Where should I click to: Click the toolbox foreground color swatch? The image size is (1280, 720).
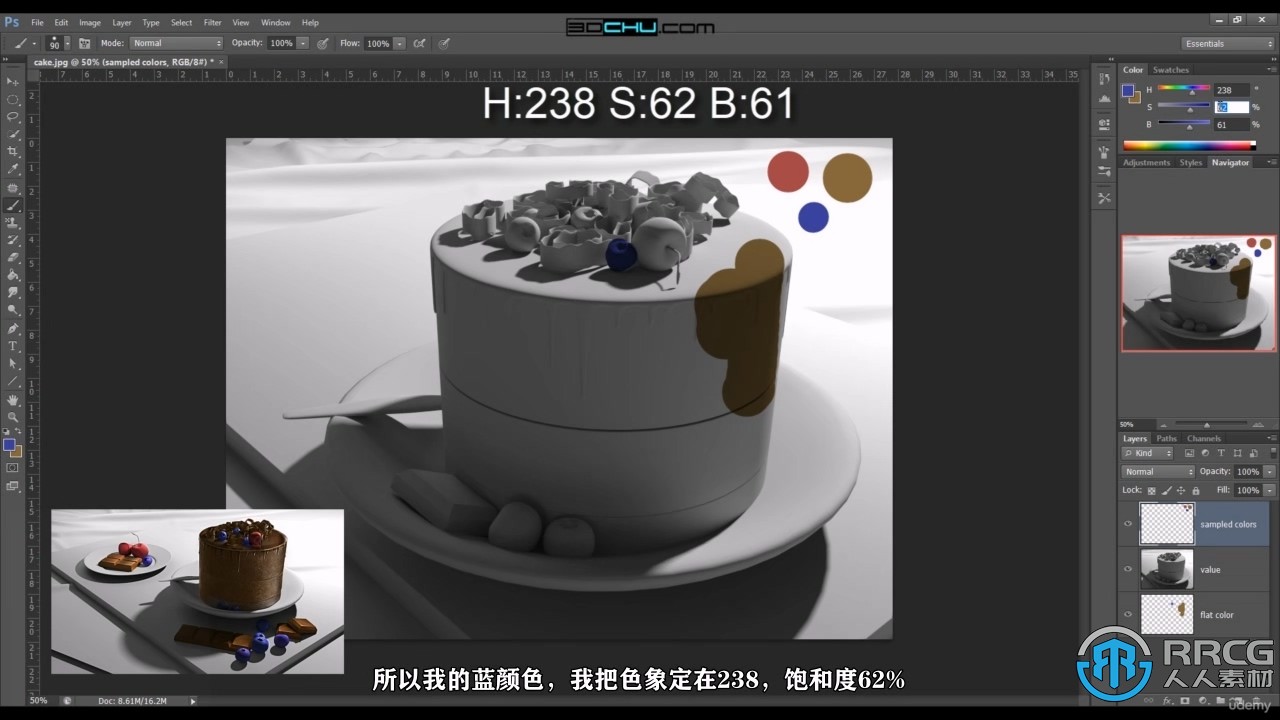[9, 444]
